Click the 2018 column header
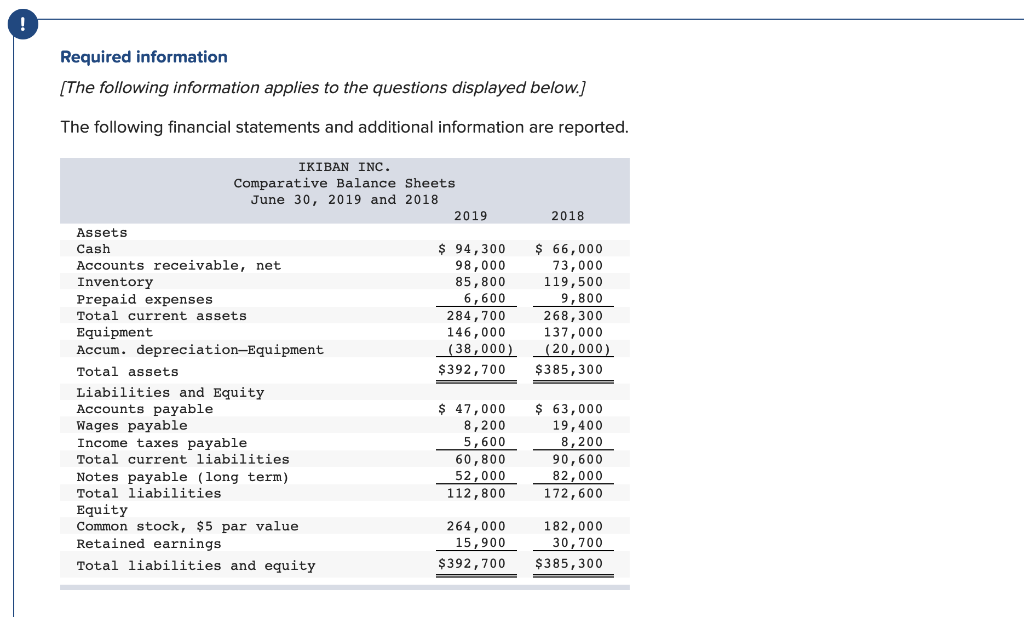 tap(568, 216)
